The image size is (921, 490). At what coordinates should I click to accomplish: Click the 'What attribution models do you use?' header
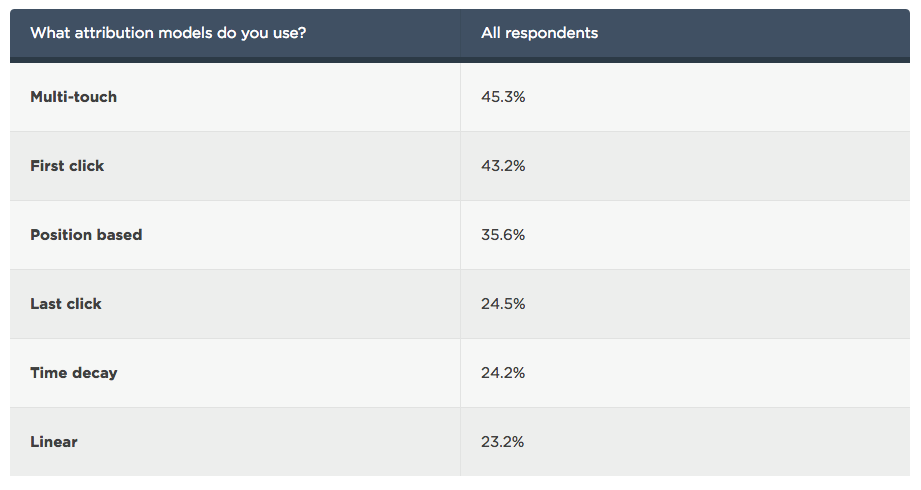pyautogui.click(x=168, y=33)
